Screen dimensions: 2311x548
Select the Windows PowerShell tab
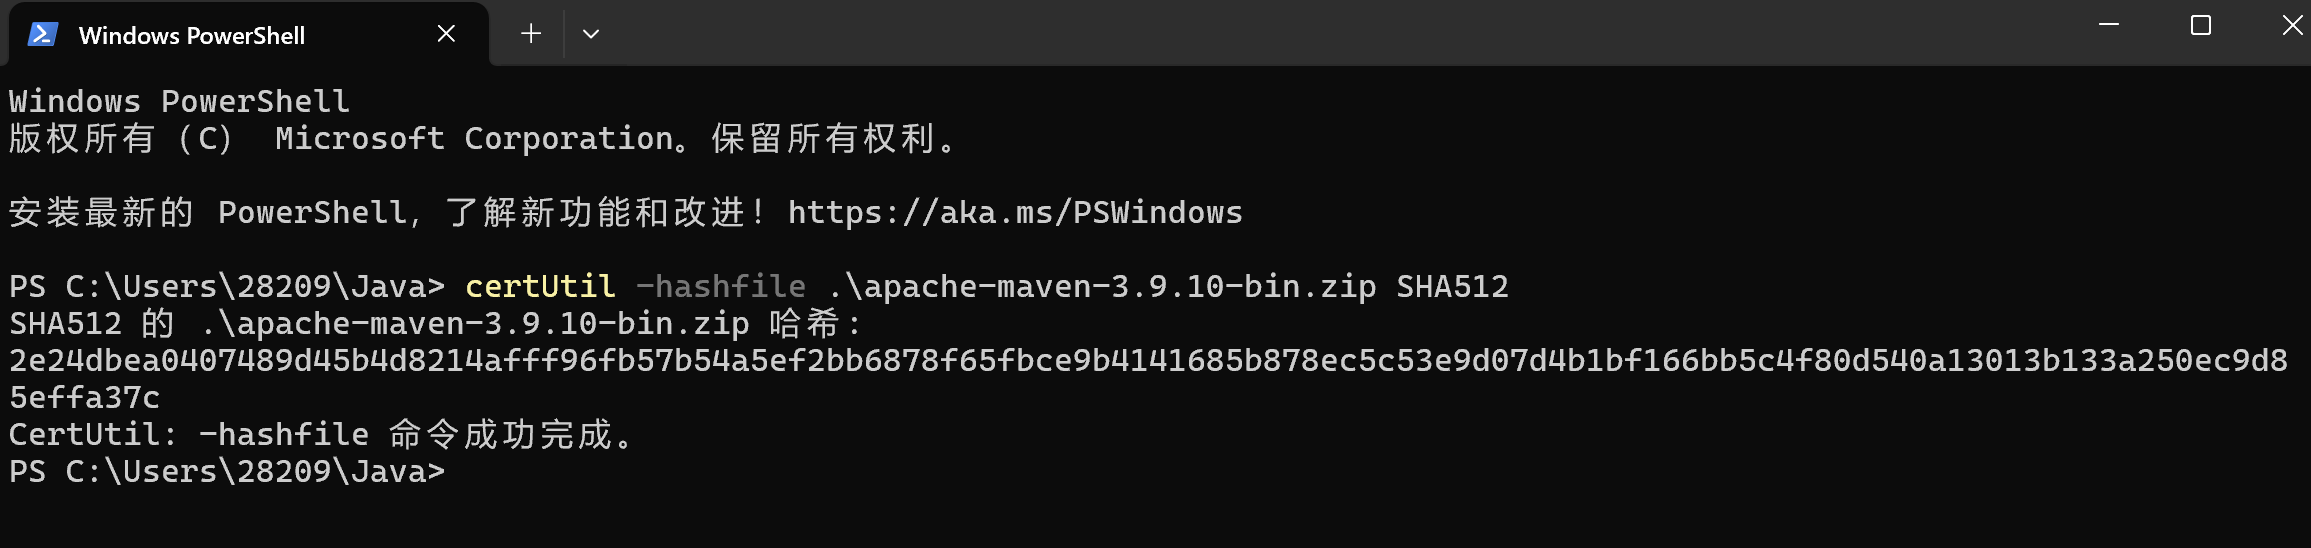tap(248, 34)
